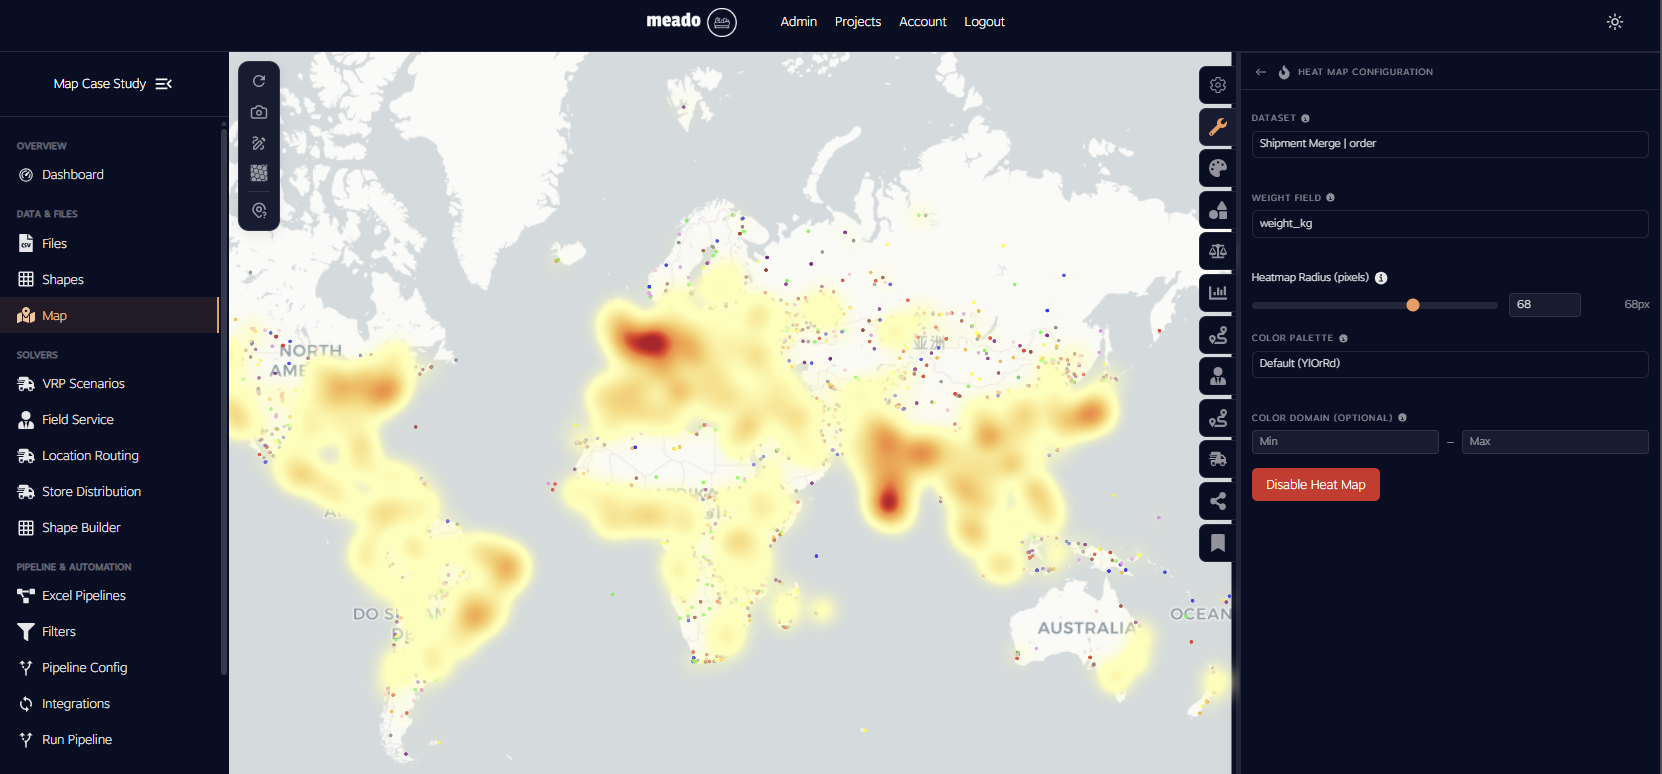This screenshot has height=774, width=1662.
Task: Collapse the Map Case Study sidebar
Action: coord(164,84)
